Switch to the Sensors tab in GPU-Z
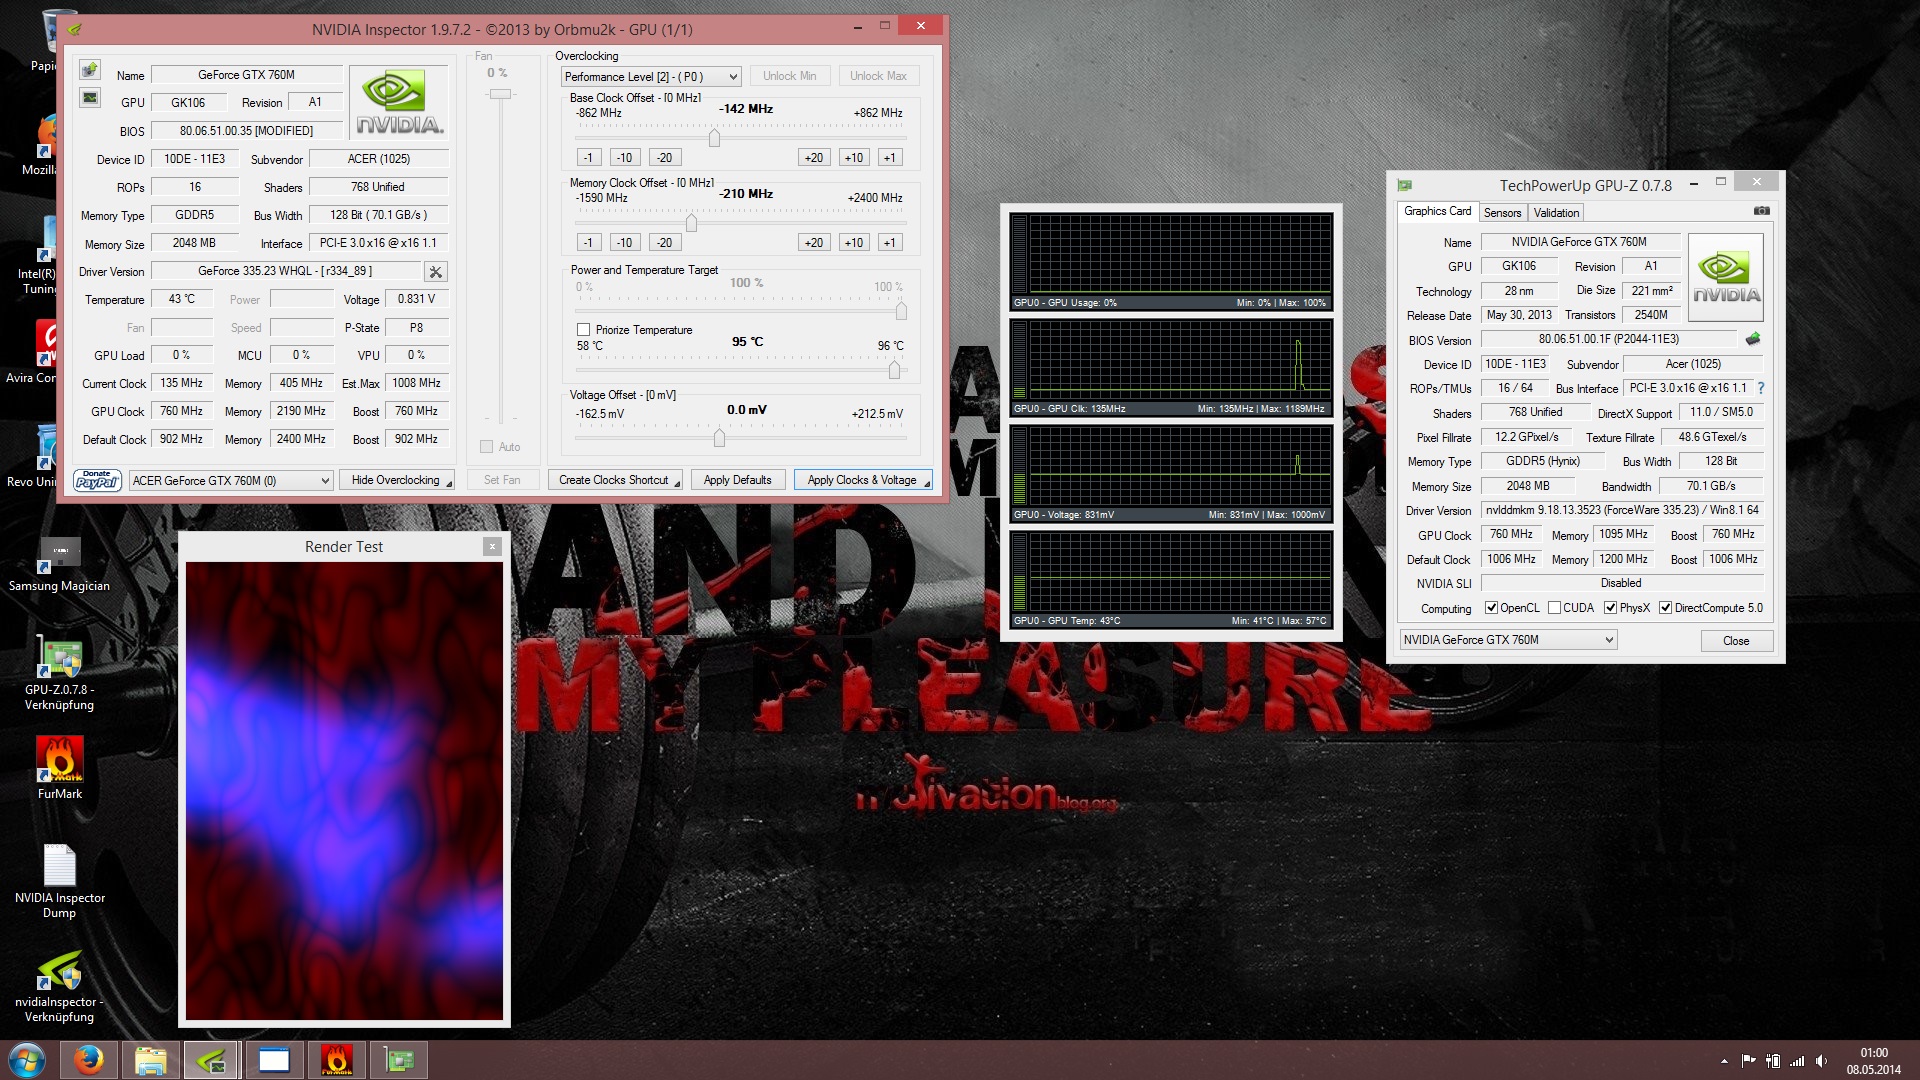This screenshot has width=1920, height=1080. (1502, 213)
